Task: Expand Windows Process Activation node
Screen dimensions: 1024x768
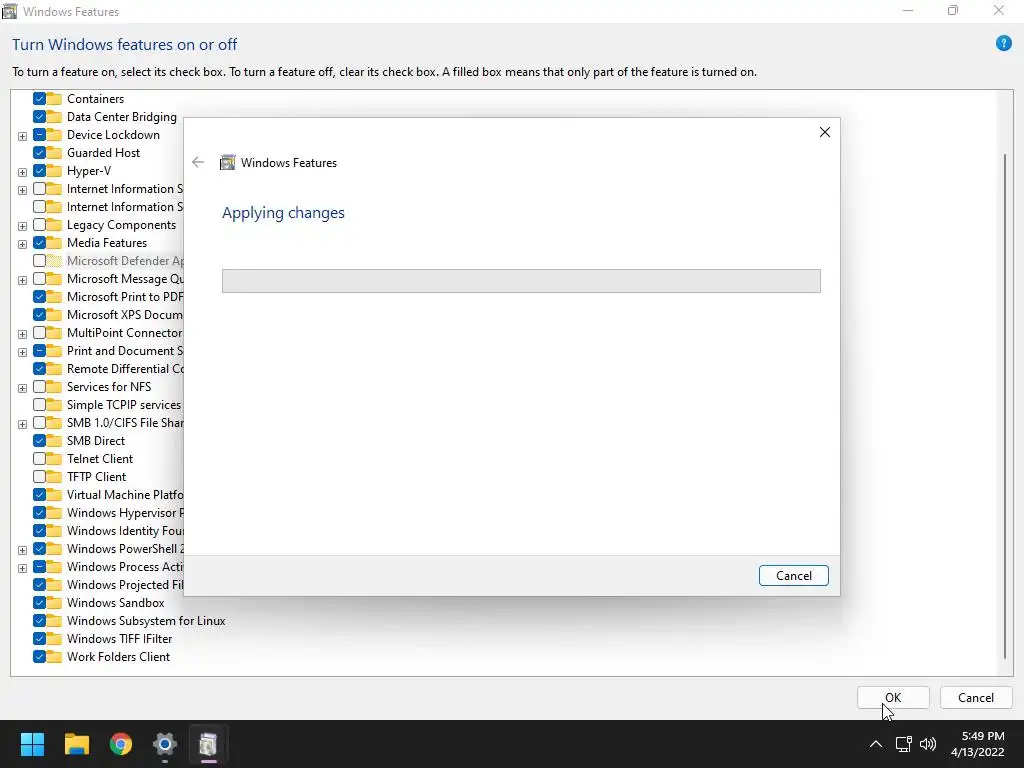Action: pyautogui.click(x=22, y=568)
